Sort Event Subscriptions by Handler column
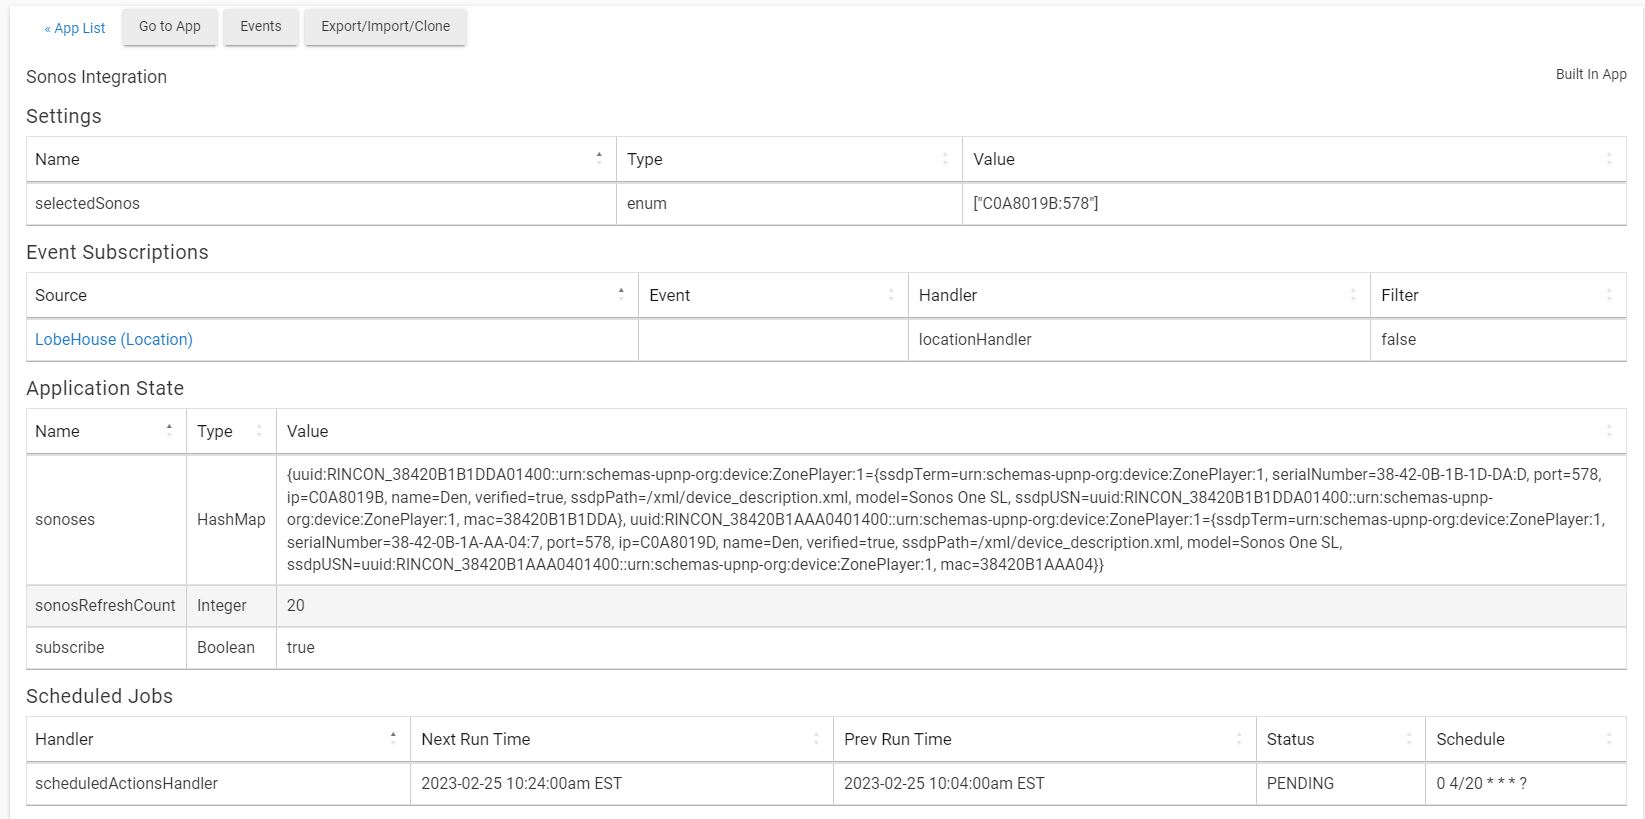 point(1139,295)
